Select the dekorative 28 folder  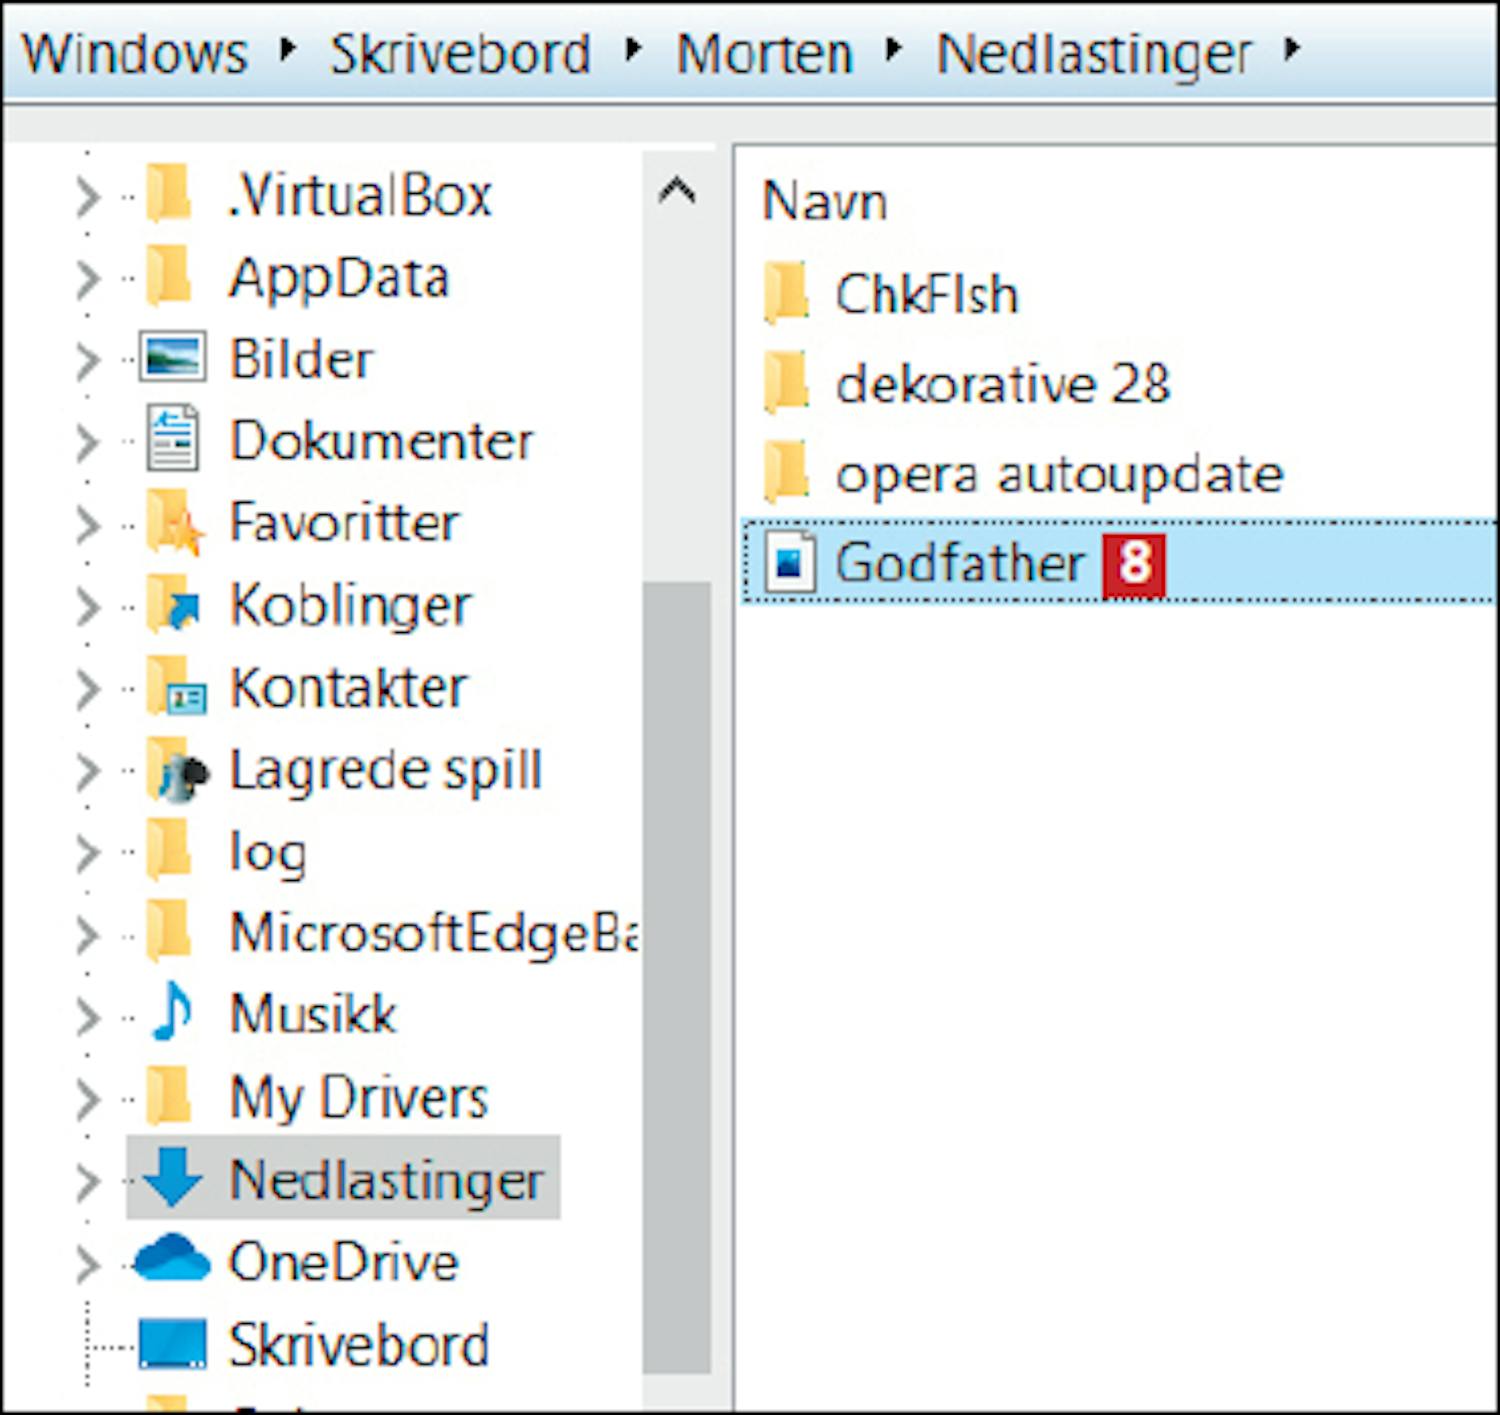tap(1002, 383)
